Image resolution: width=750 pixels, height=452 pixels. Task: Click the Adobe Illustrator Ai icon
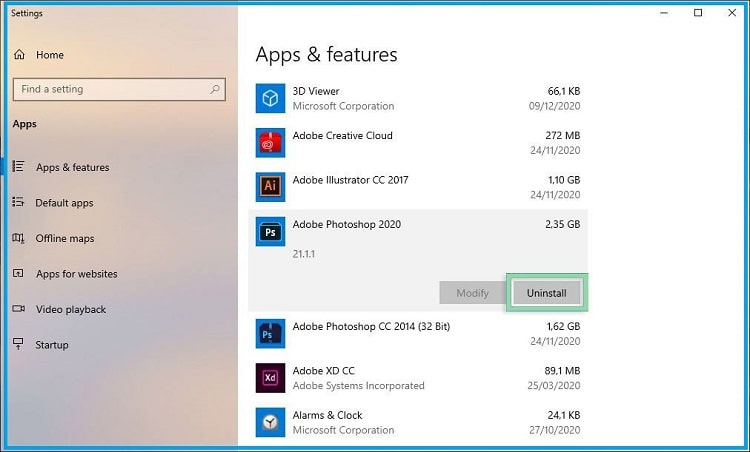tap(270, 187)
